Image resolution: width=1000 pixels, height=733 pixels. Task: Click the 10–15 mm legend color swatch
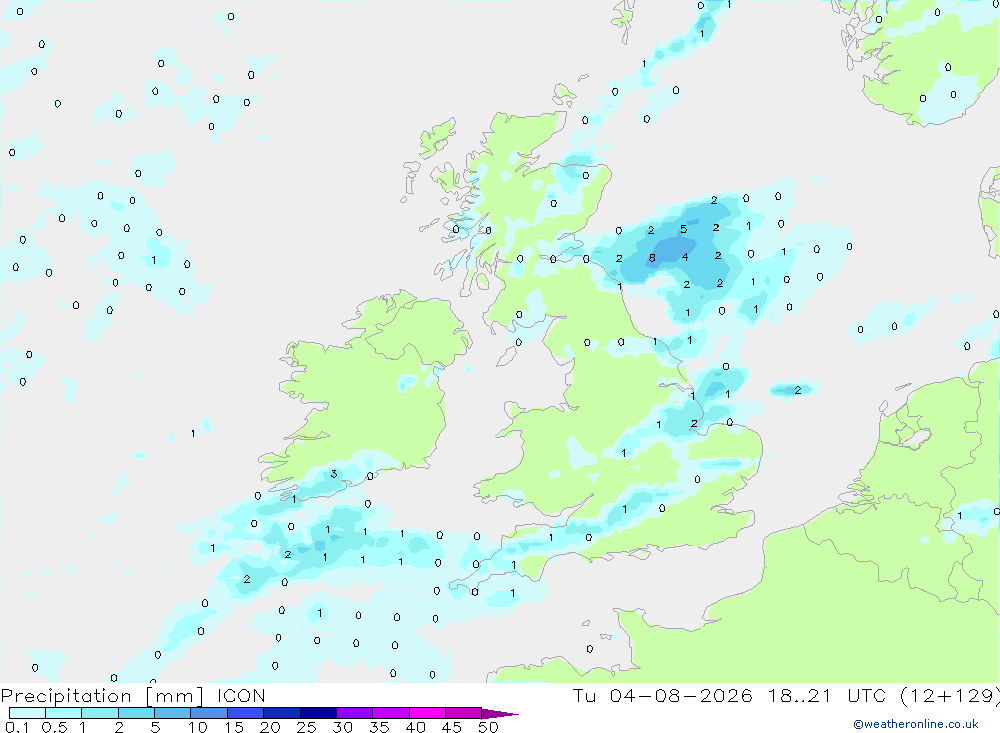[x=209, y=713]
